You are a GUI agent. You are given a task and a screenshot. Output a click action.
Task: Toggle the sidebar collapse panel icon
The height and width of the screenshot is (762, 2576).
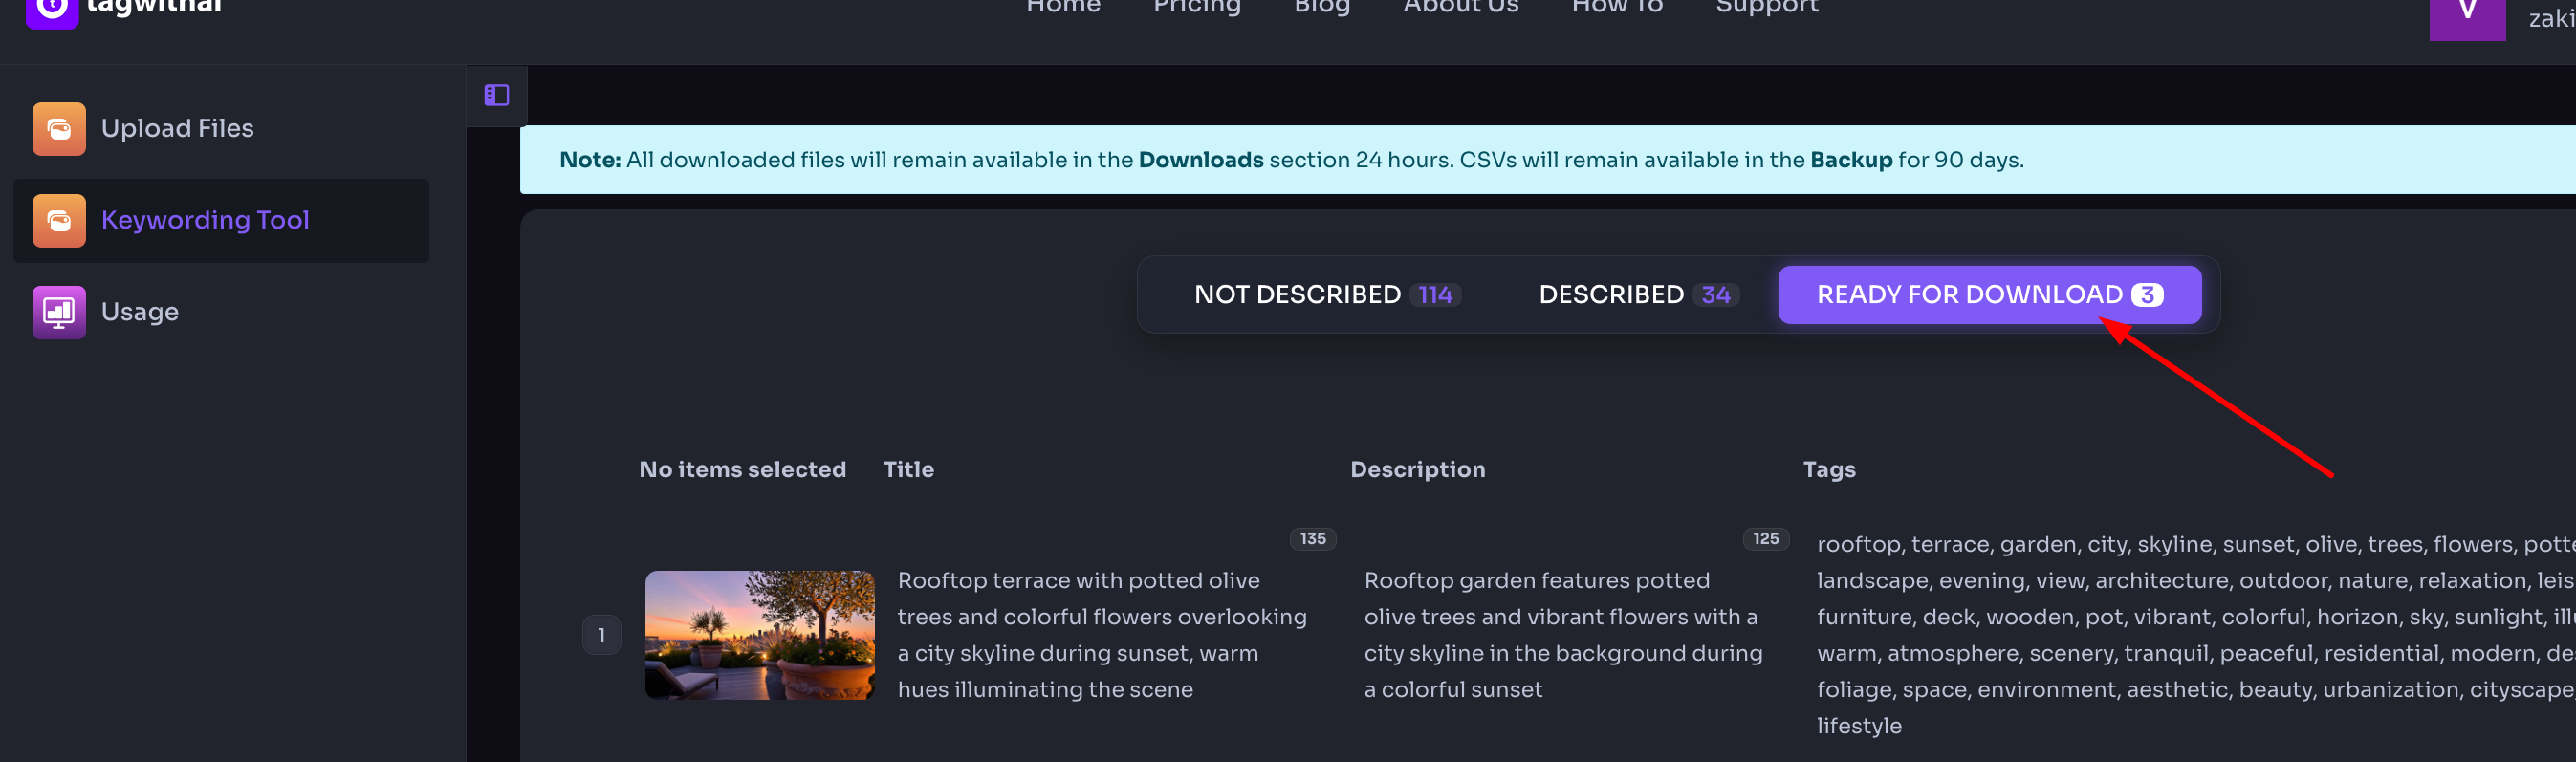497,95
